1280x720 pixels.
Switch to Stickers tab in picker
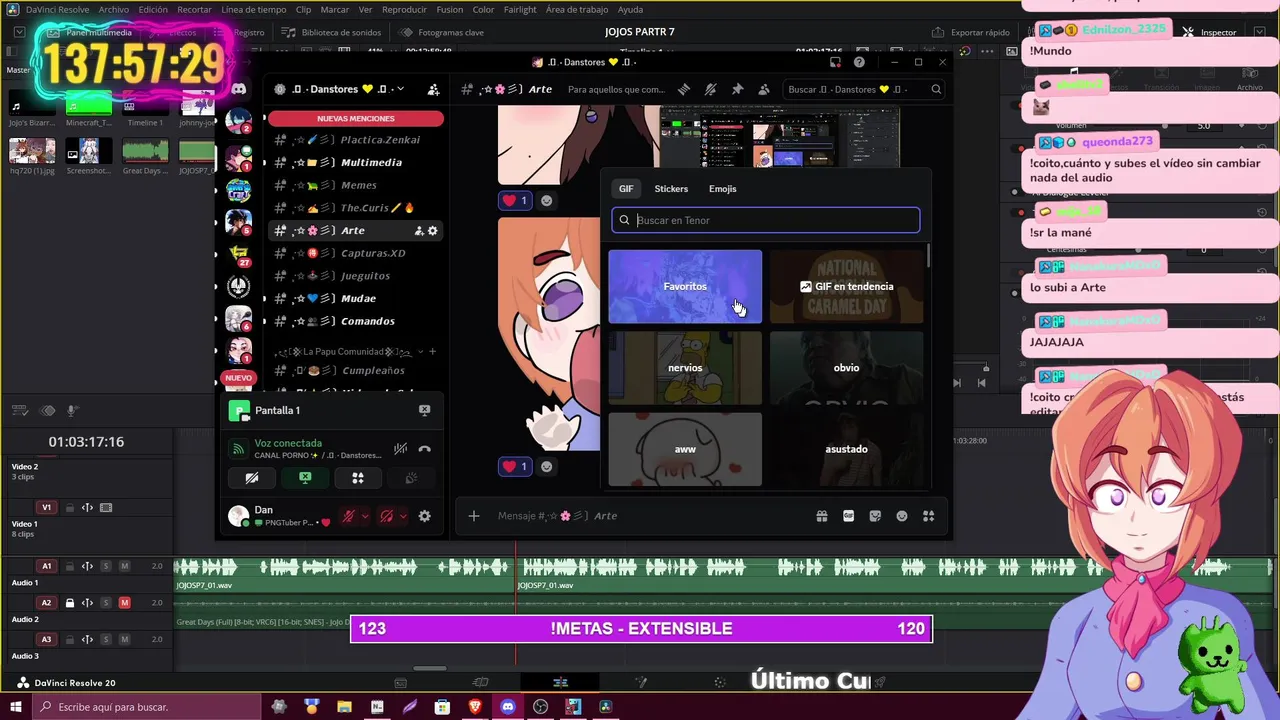671,189
